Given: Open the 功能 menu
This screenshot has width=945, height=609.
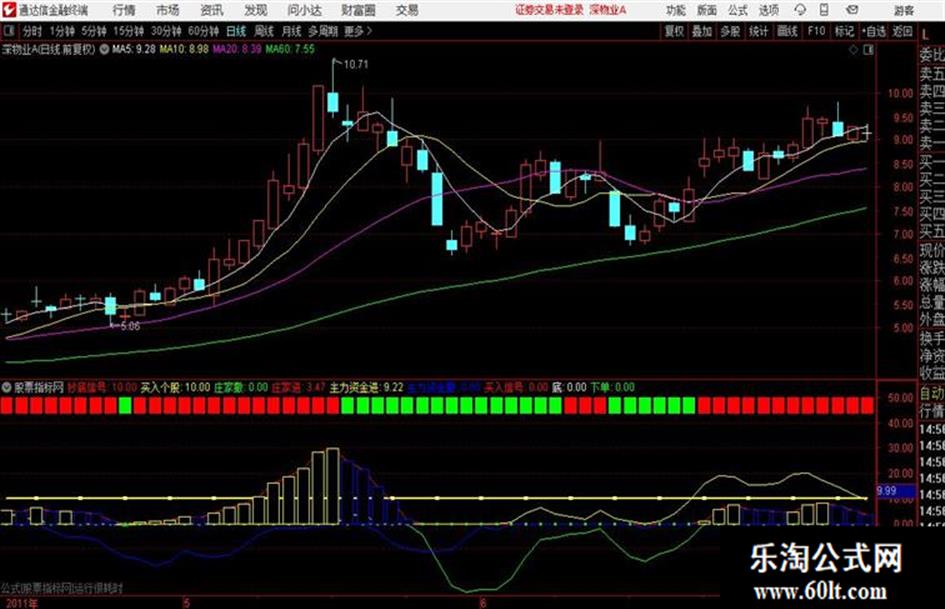Looking at the screenshot, I should coord(676,10).
